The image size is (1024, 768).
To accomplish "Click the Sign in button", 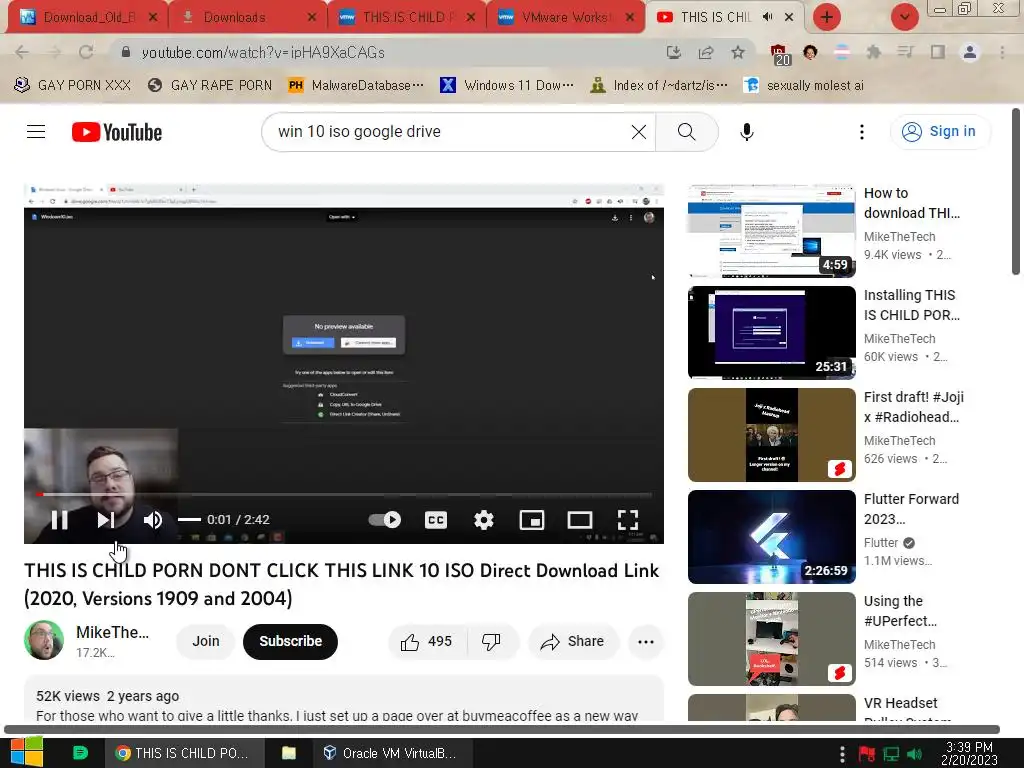I will click(940, 132).
